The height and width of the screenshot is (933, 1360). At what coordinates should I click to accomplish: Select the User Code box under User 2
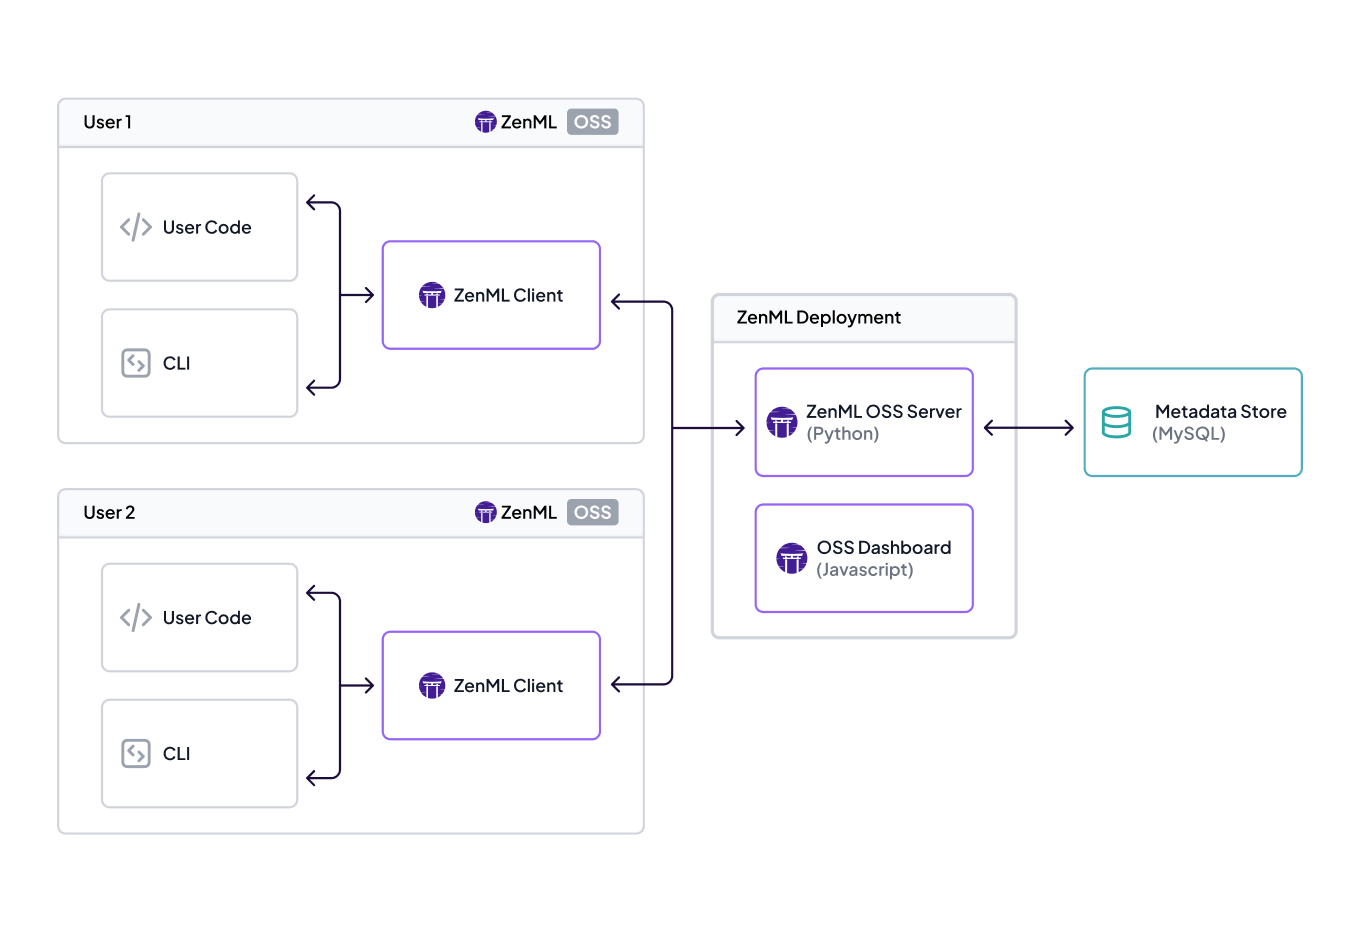click(199, 618)
